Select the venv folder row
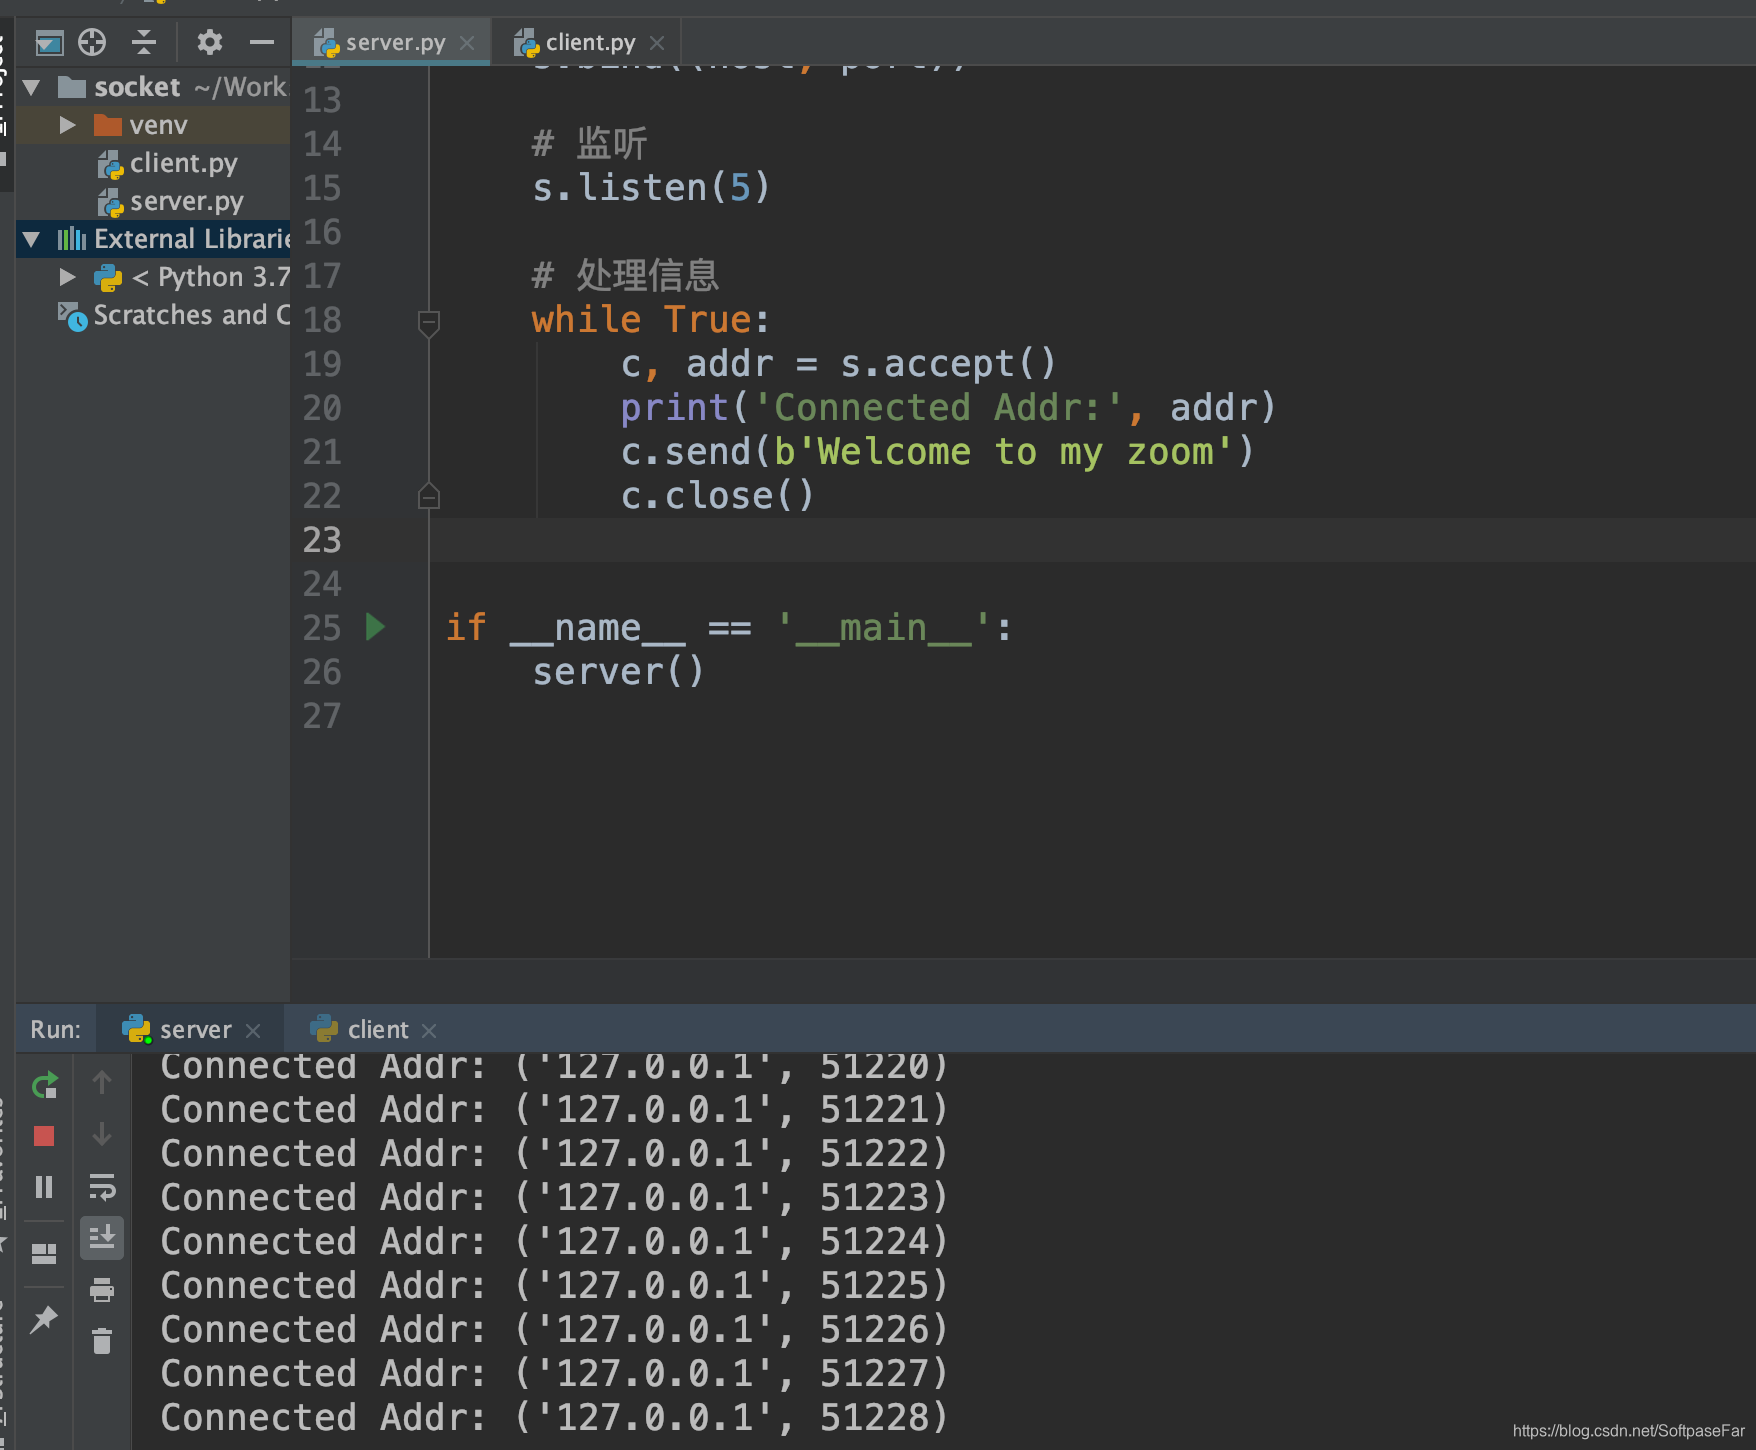 153,125
